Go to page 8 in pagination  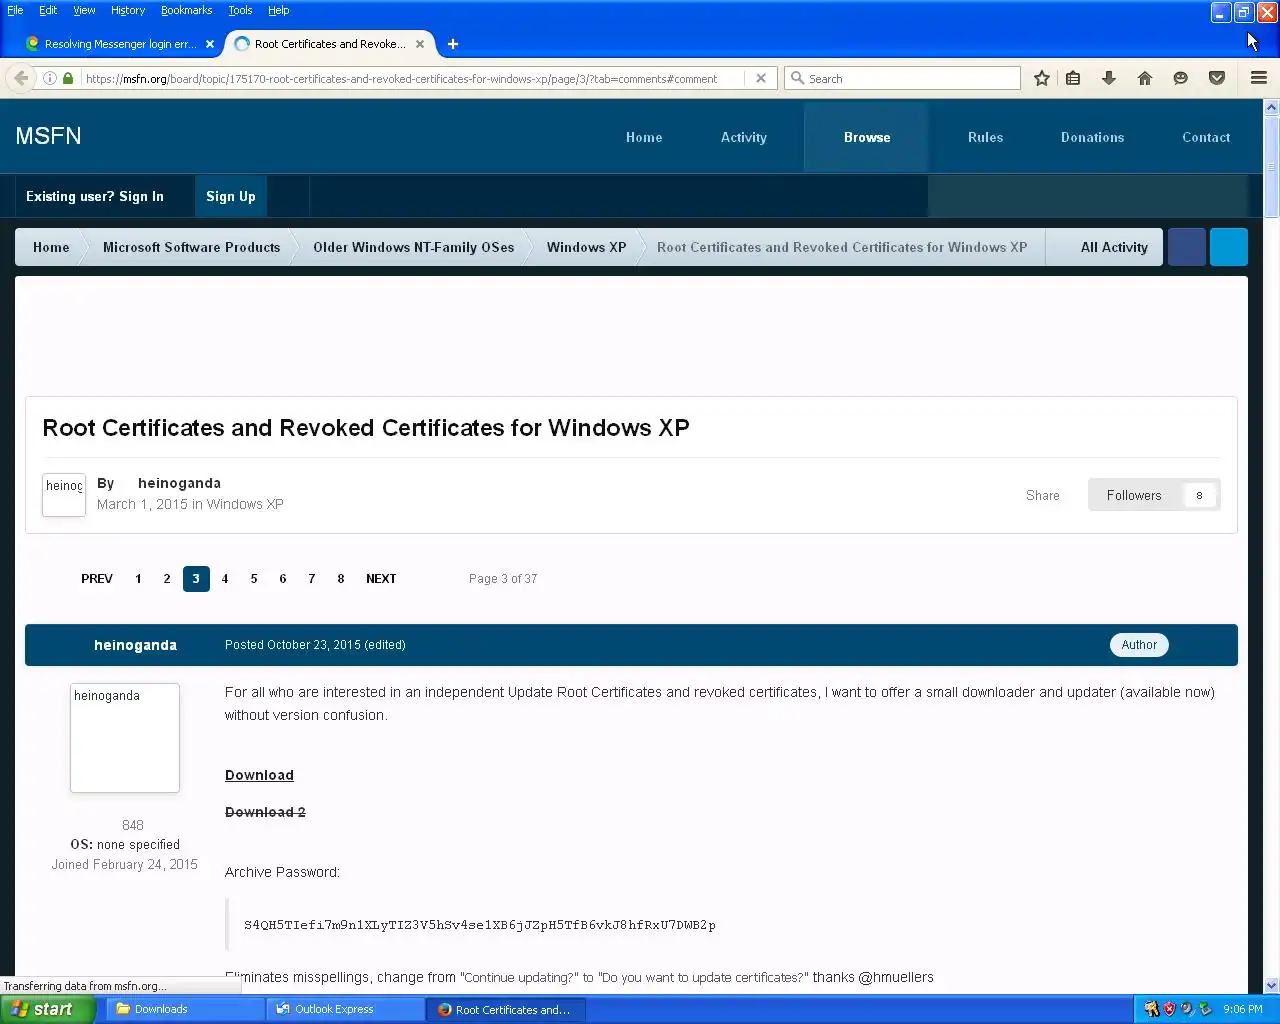(341, 578)
